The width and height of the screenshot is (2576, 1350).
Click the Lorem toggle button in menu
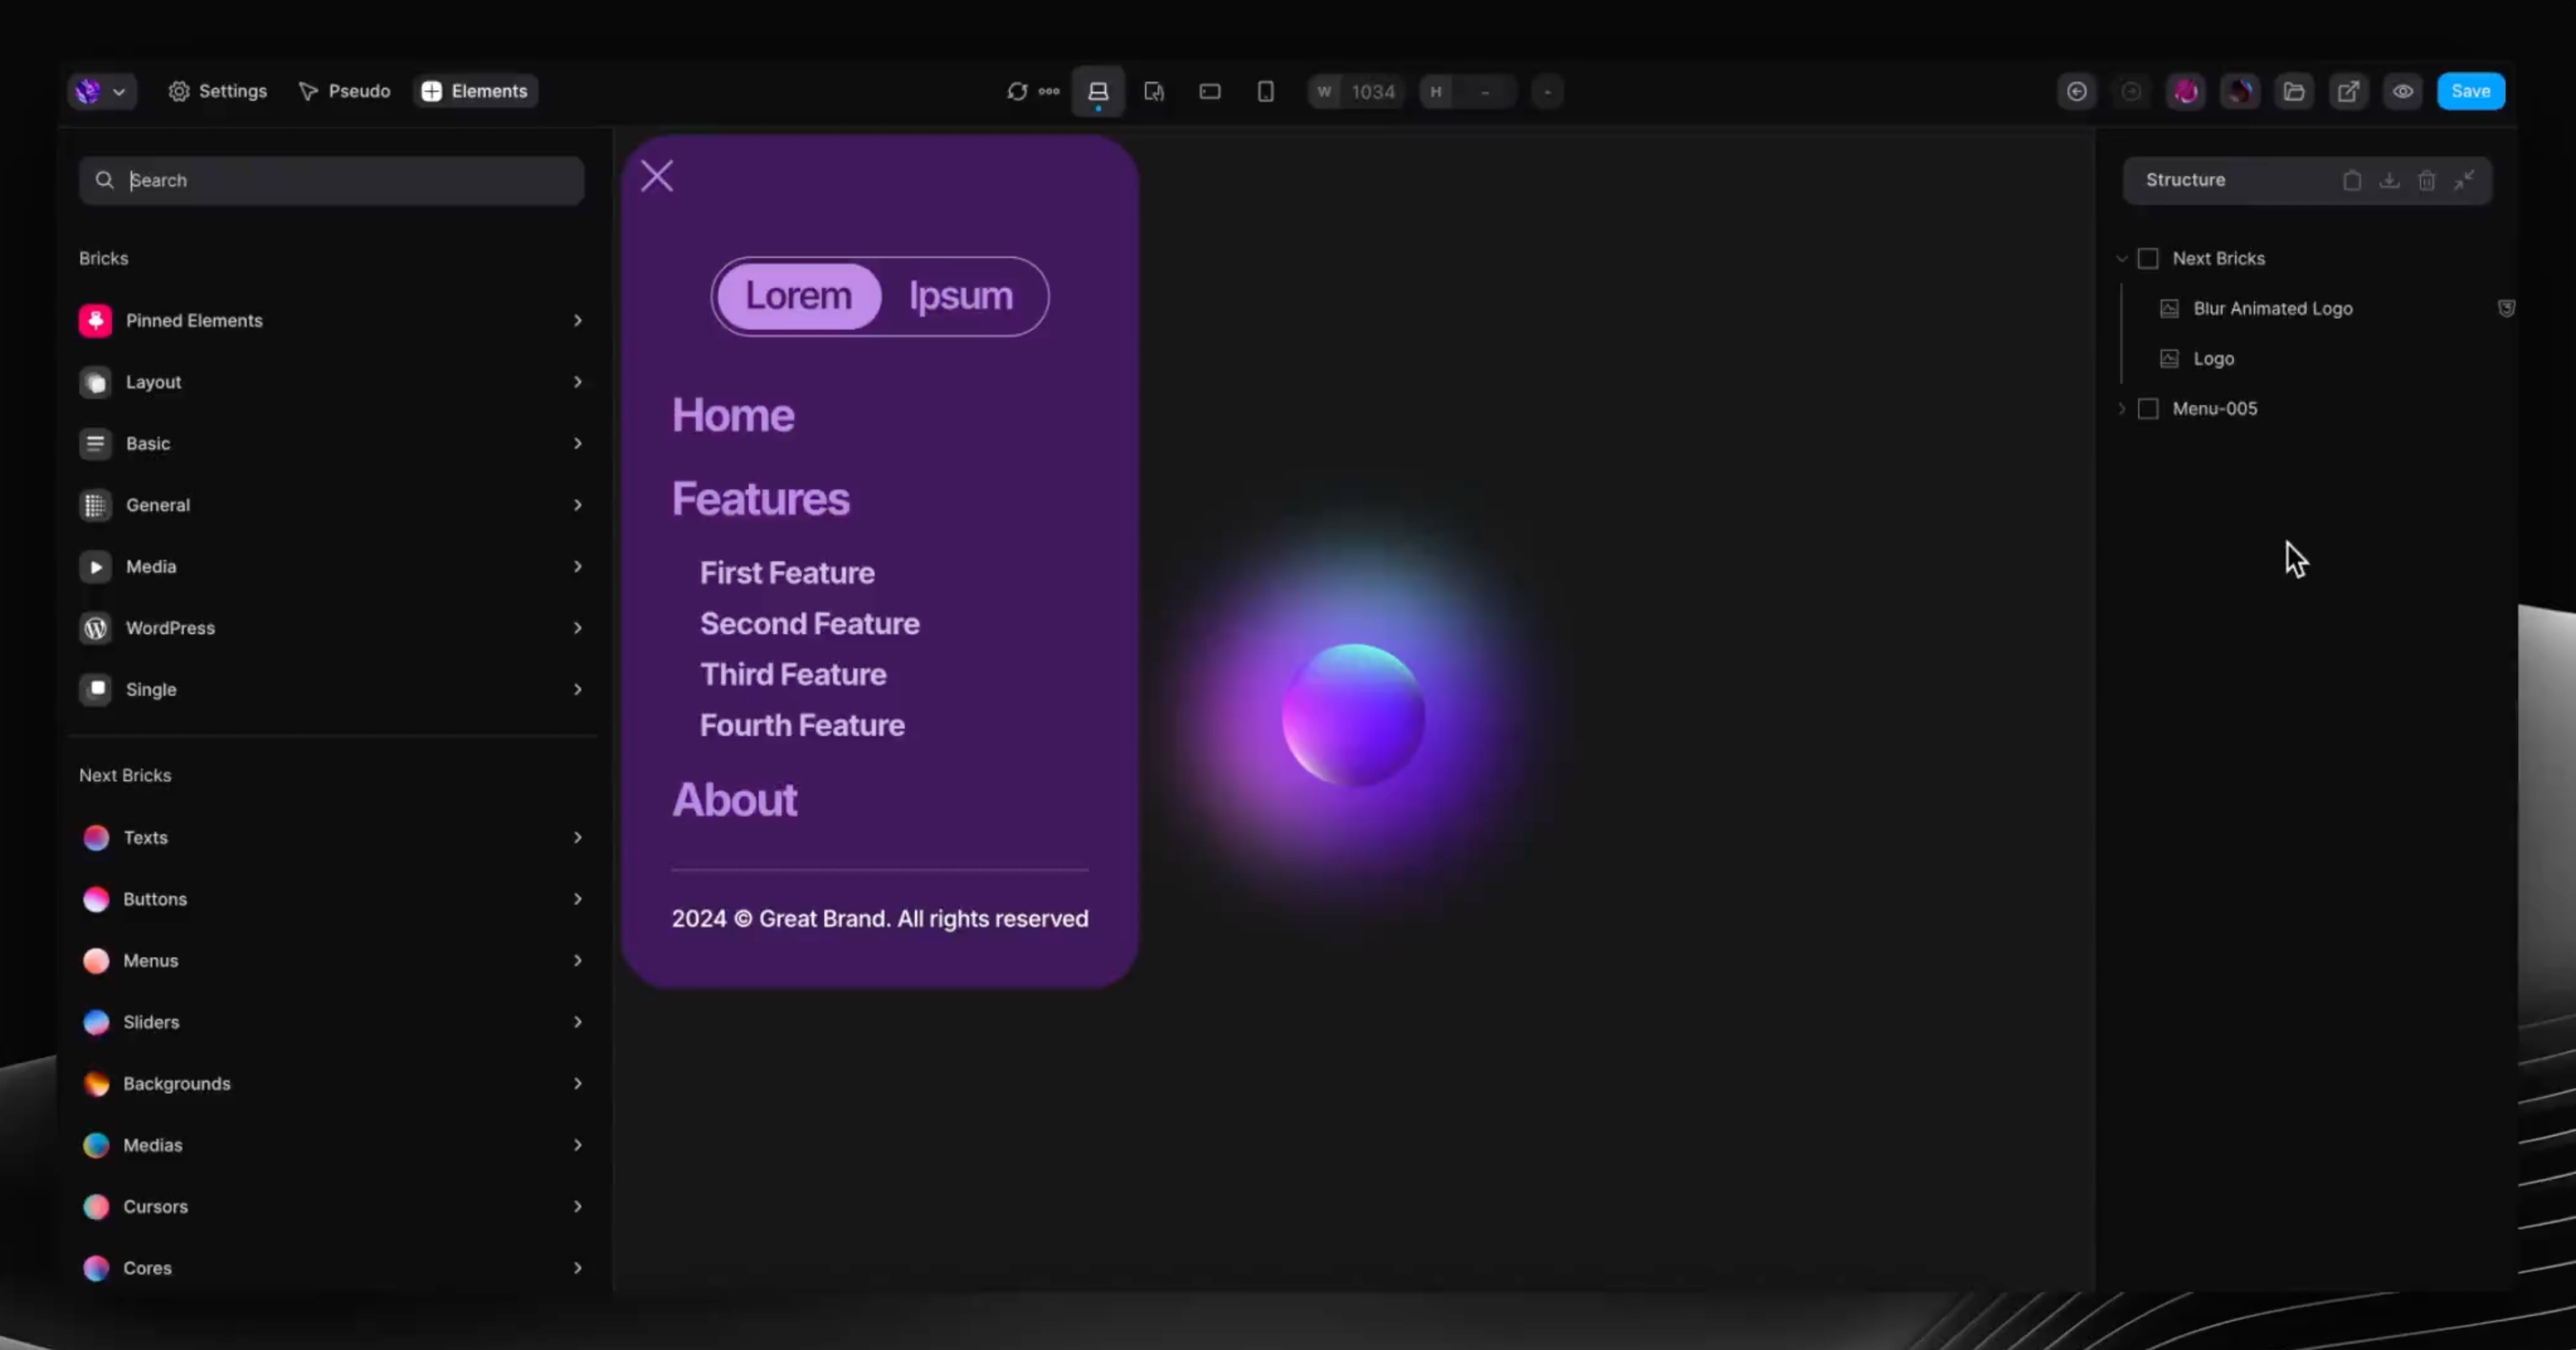797,294
